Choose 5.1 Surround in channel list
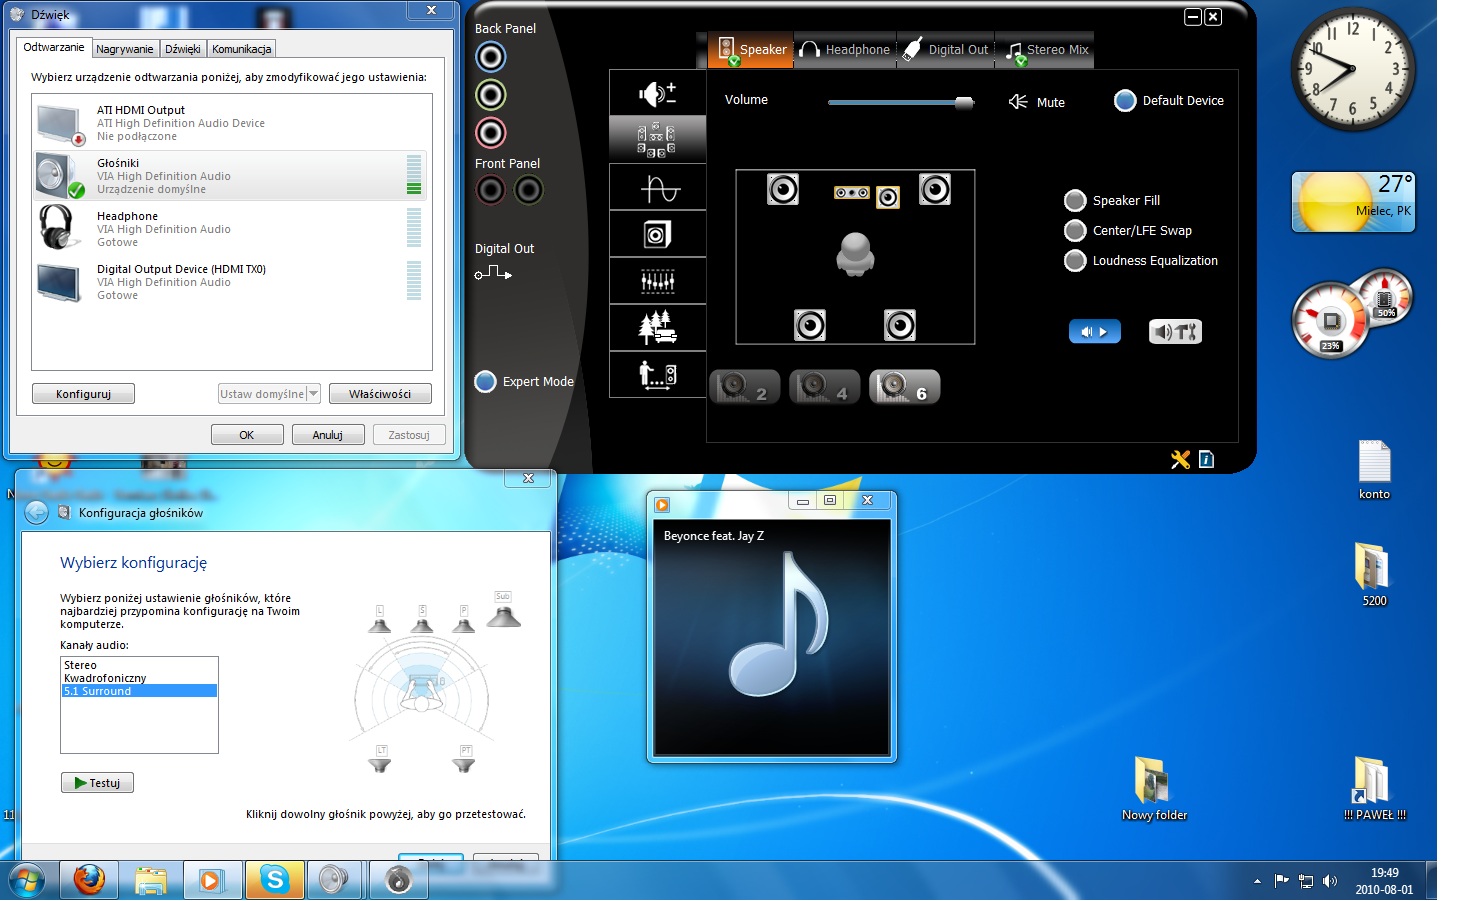Screen dimensions: 1457x901 (x=139, y=691)
